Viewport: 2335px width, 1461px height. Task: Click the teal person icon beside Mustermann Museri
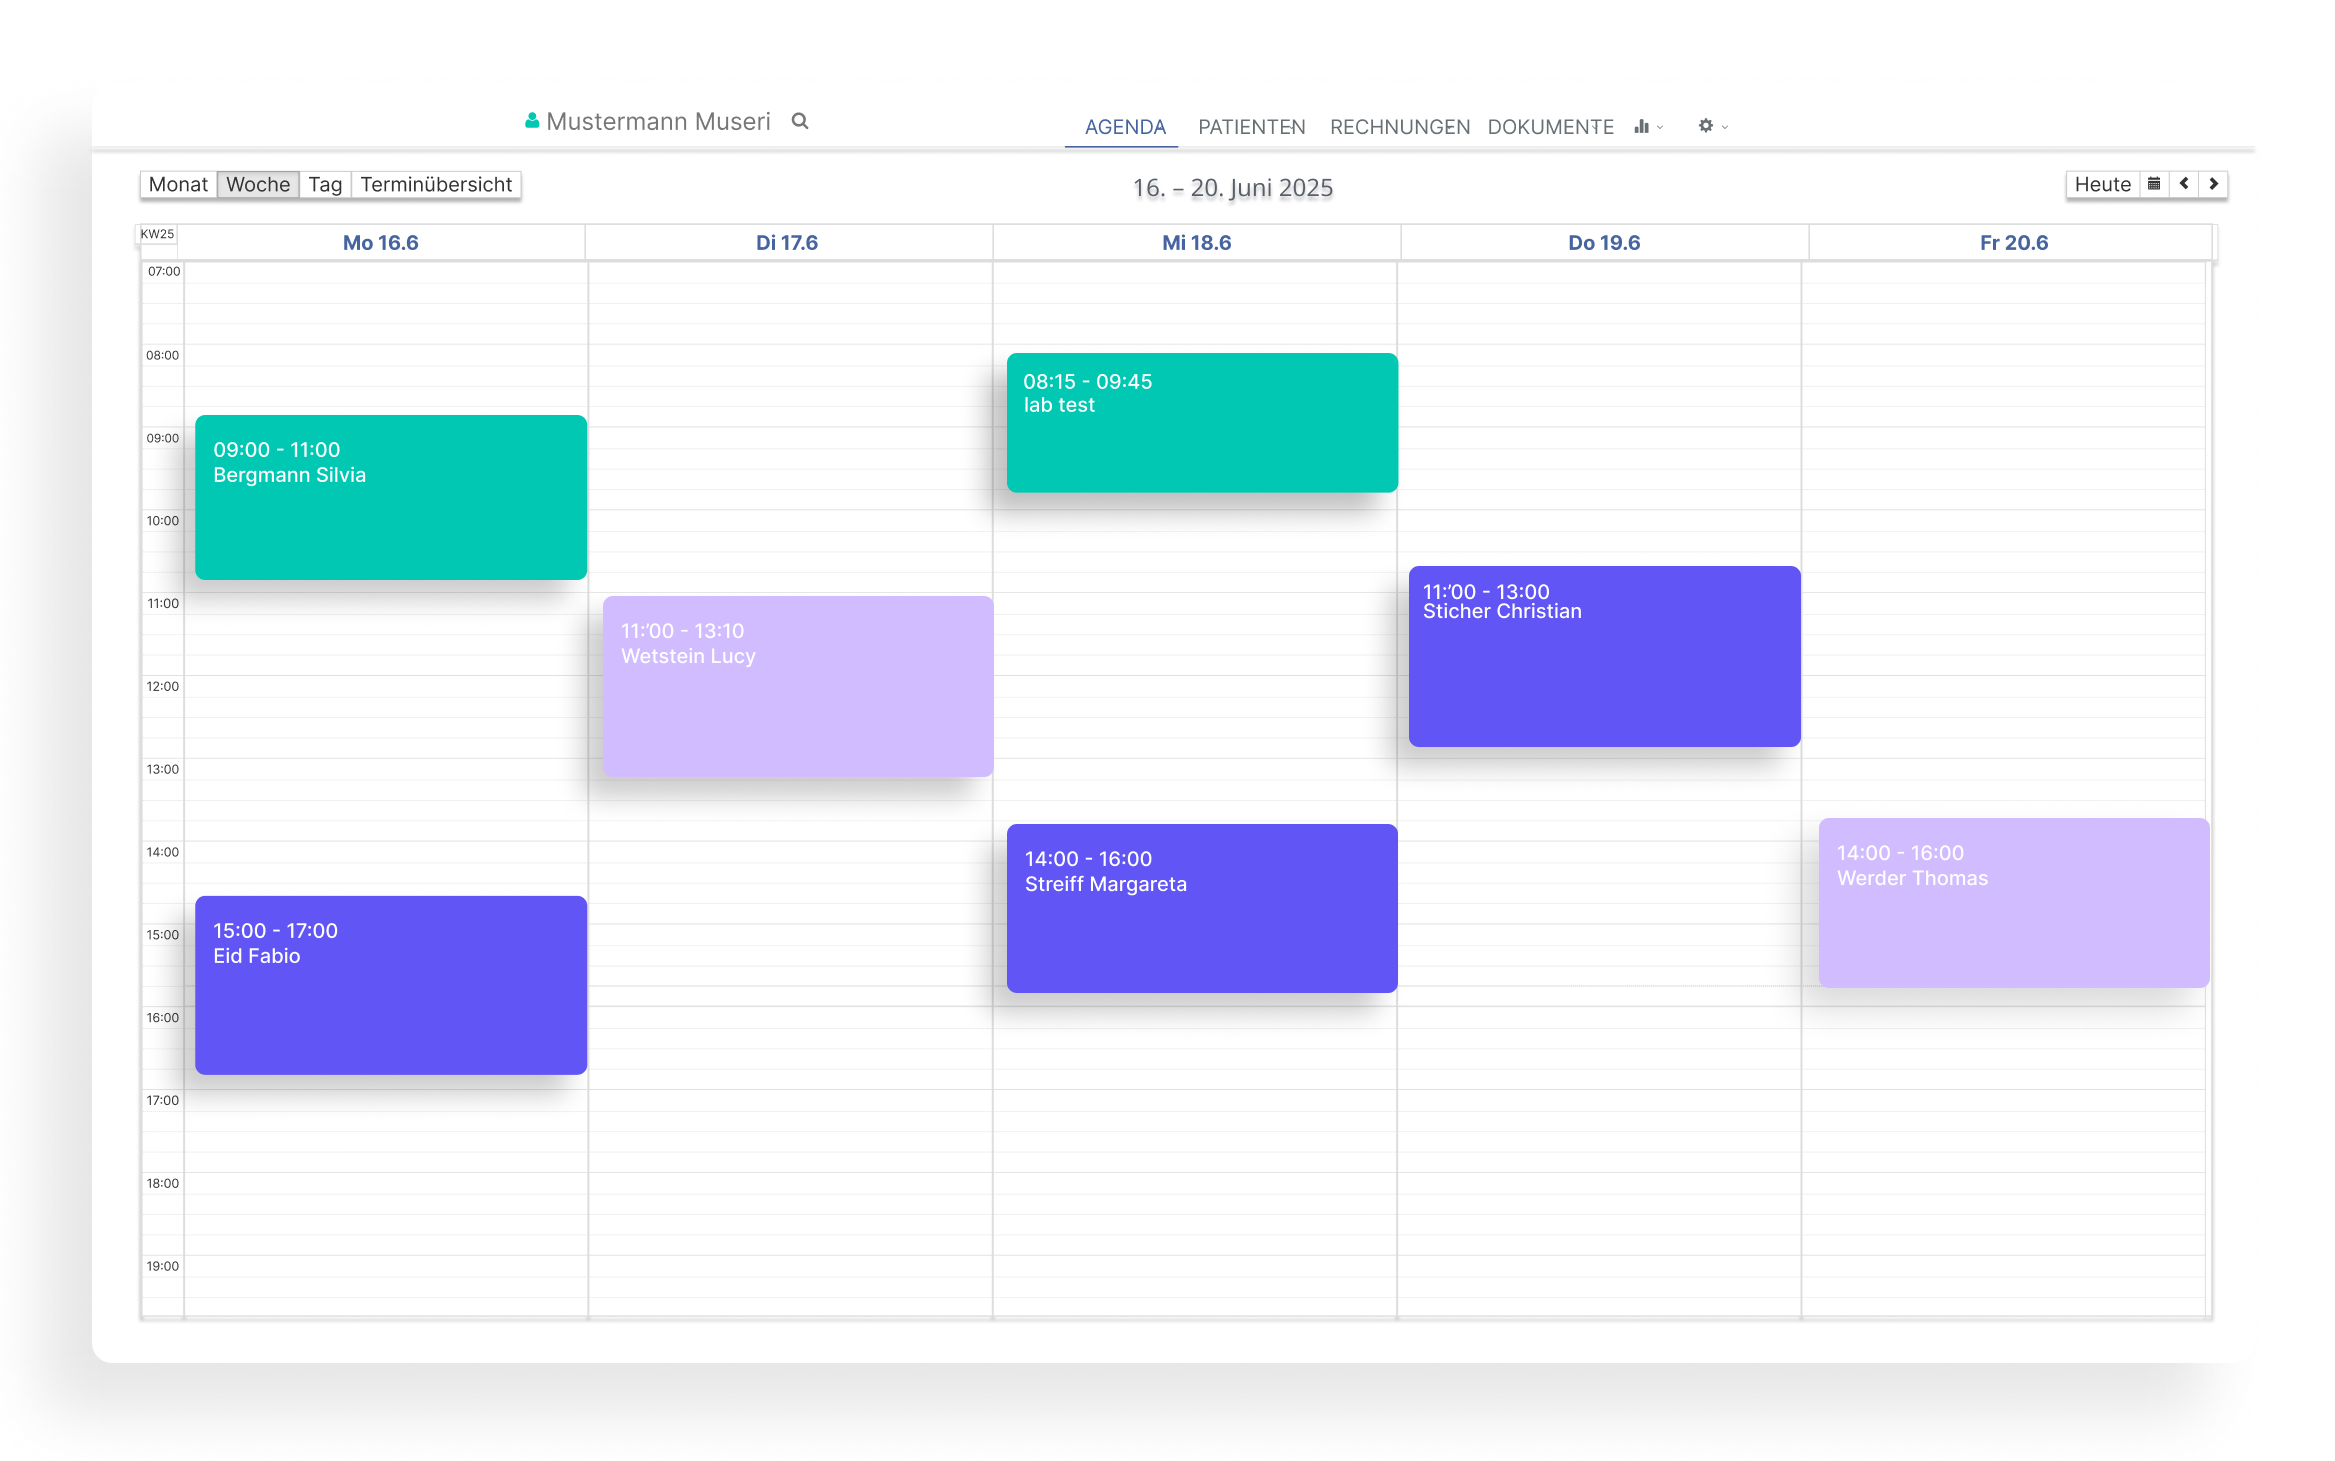click(x=531, y=120)
